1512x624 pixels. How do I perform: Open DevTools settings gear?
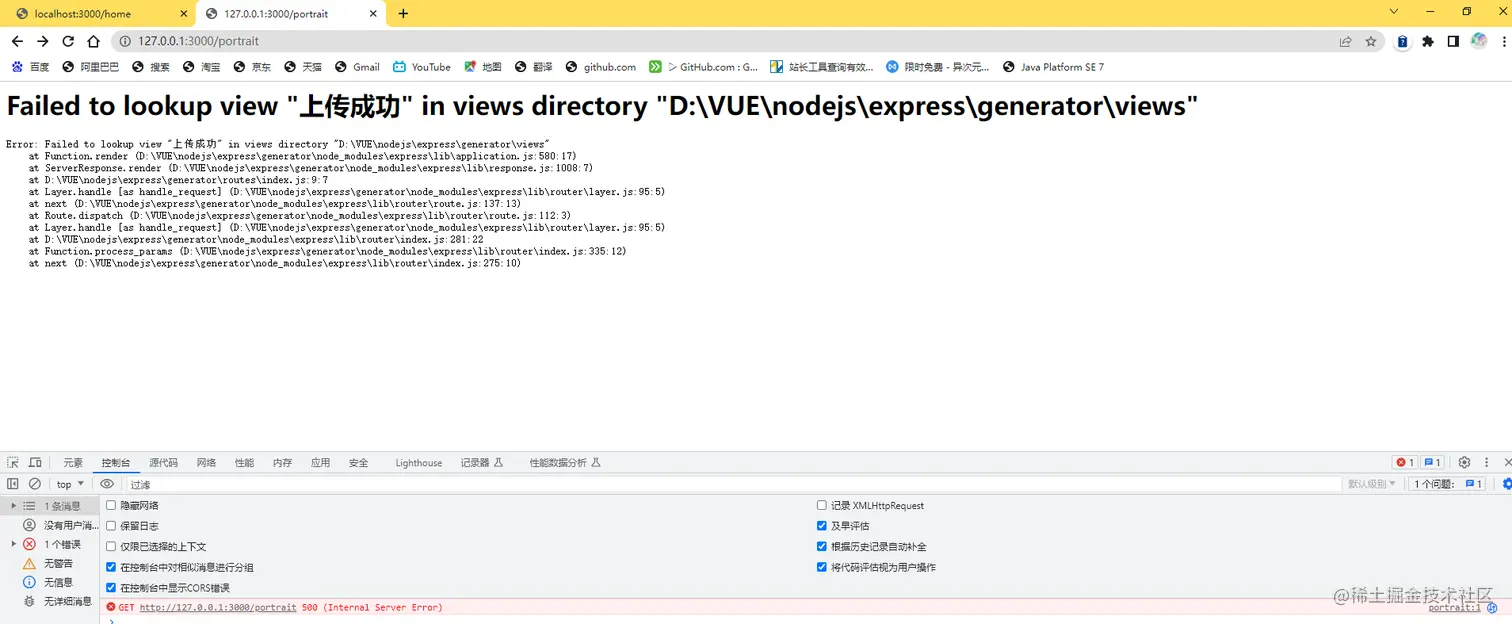[1464, 462]
